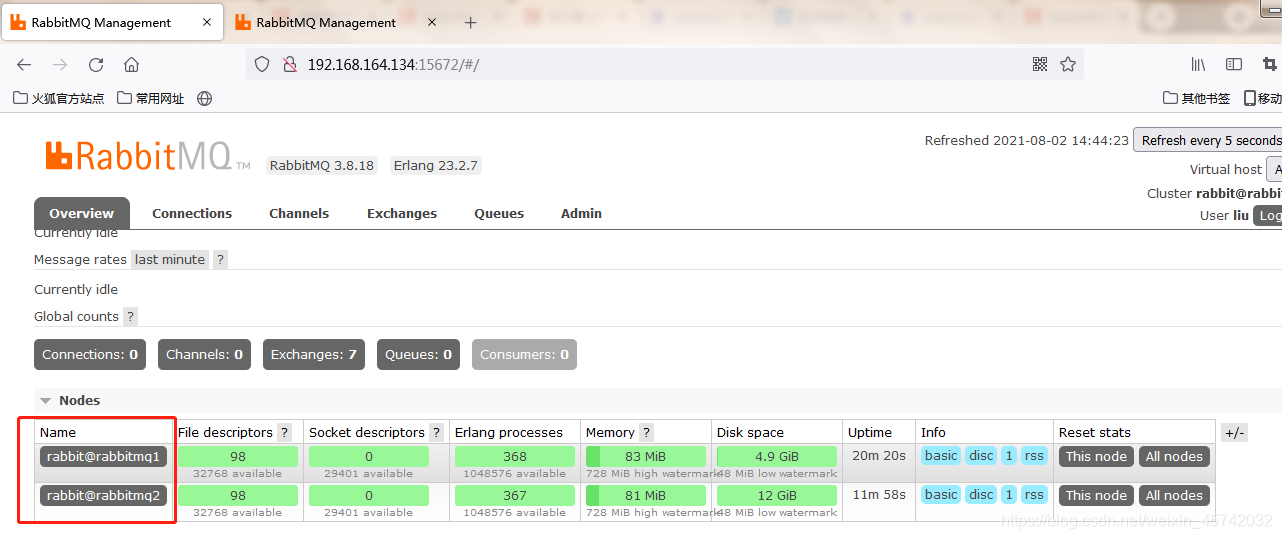Open 火狐官方站点 bookmarks folder
Viewport: 1282px width, 539px height.
(x=59, y=98)
